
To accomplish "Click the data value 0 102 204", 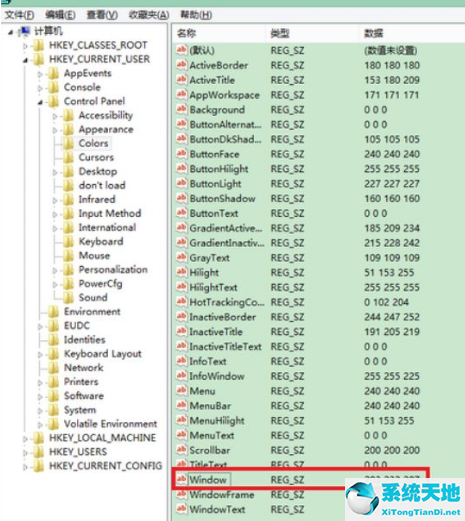I will (386, 302).
